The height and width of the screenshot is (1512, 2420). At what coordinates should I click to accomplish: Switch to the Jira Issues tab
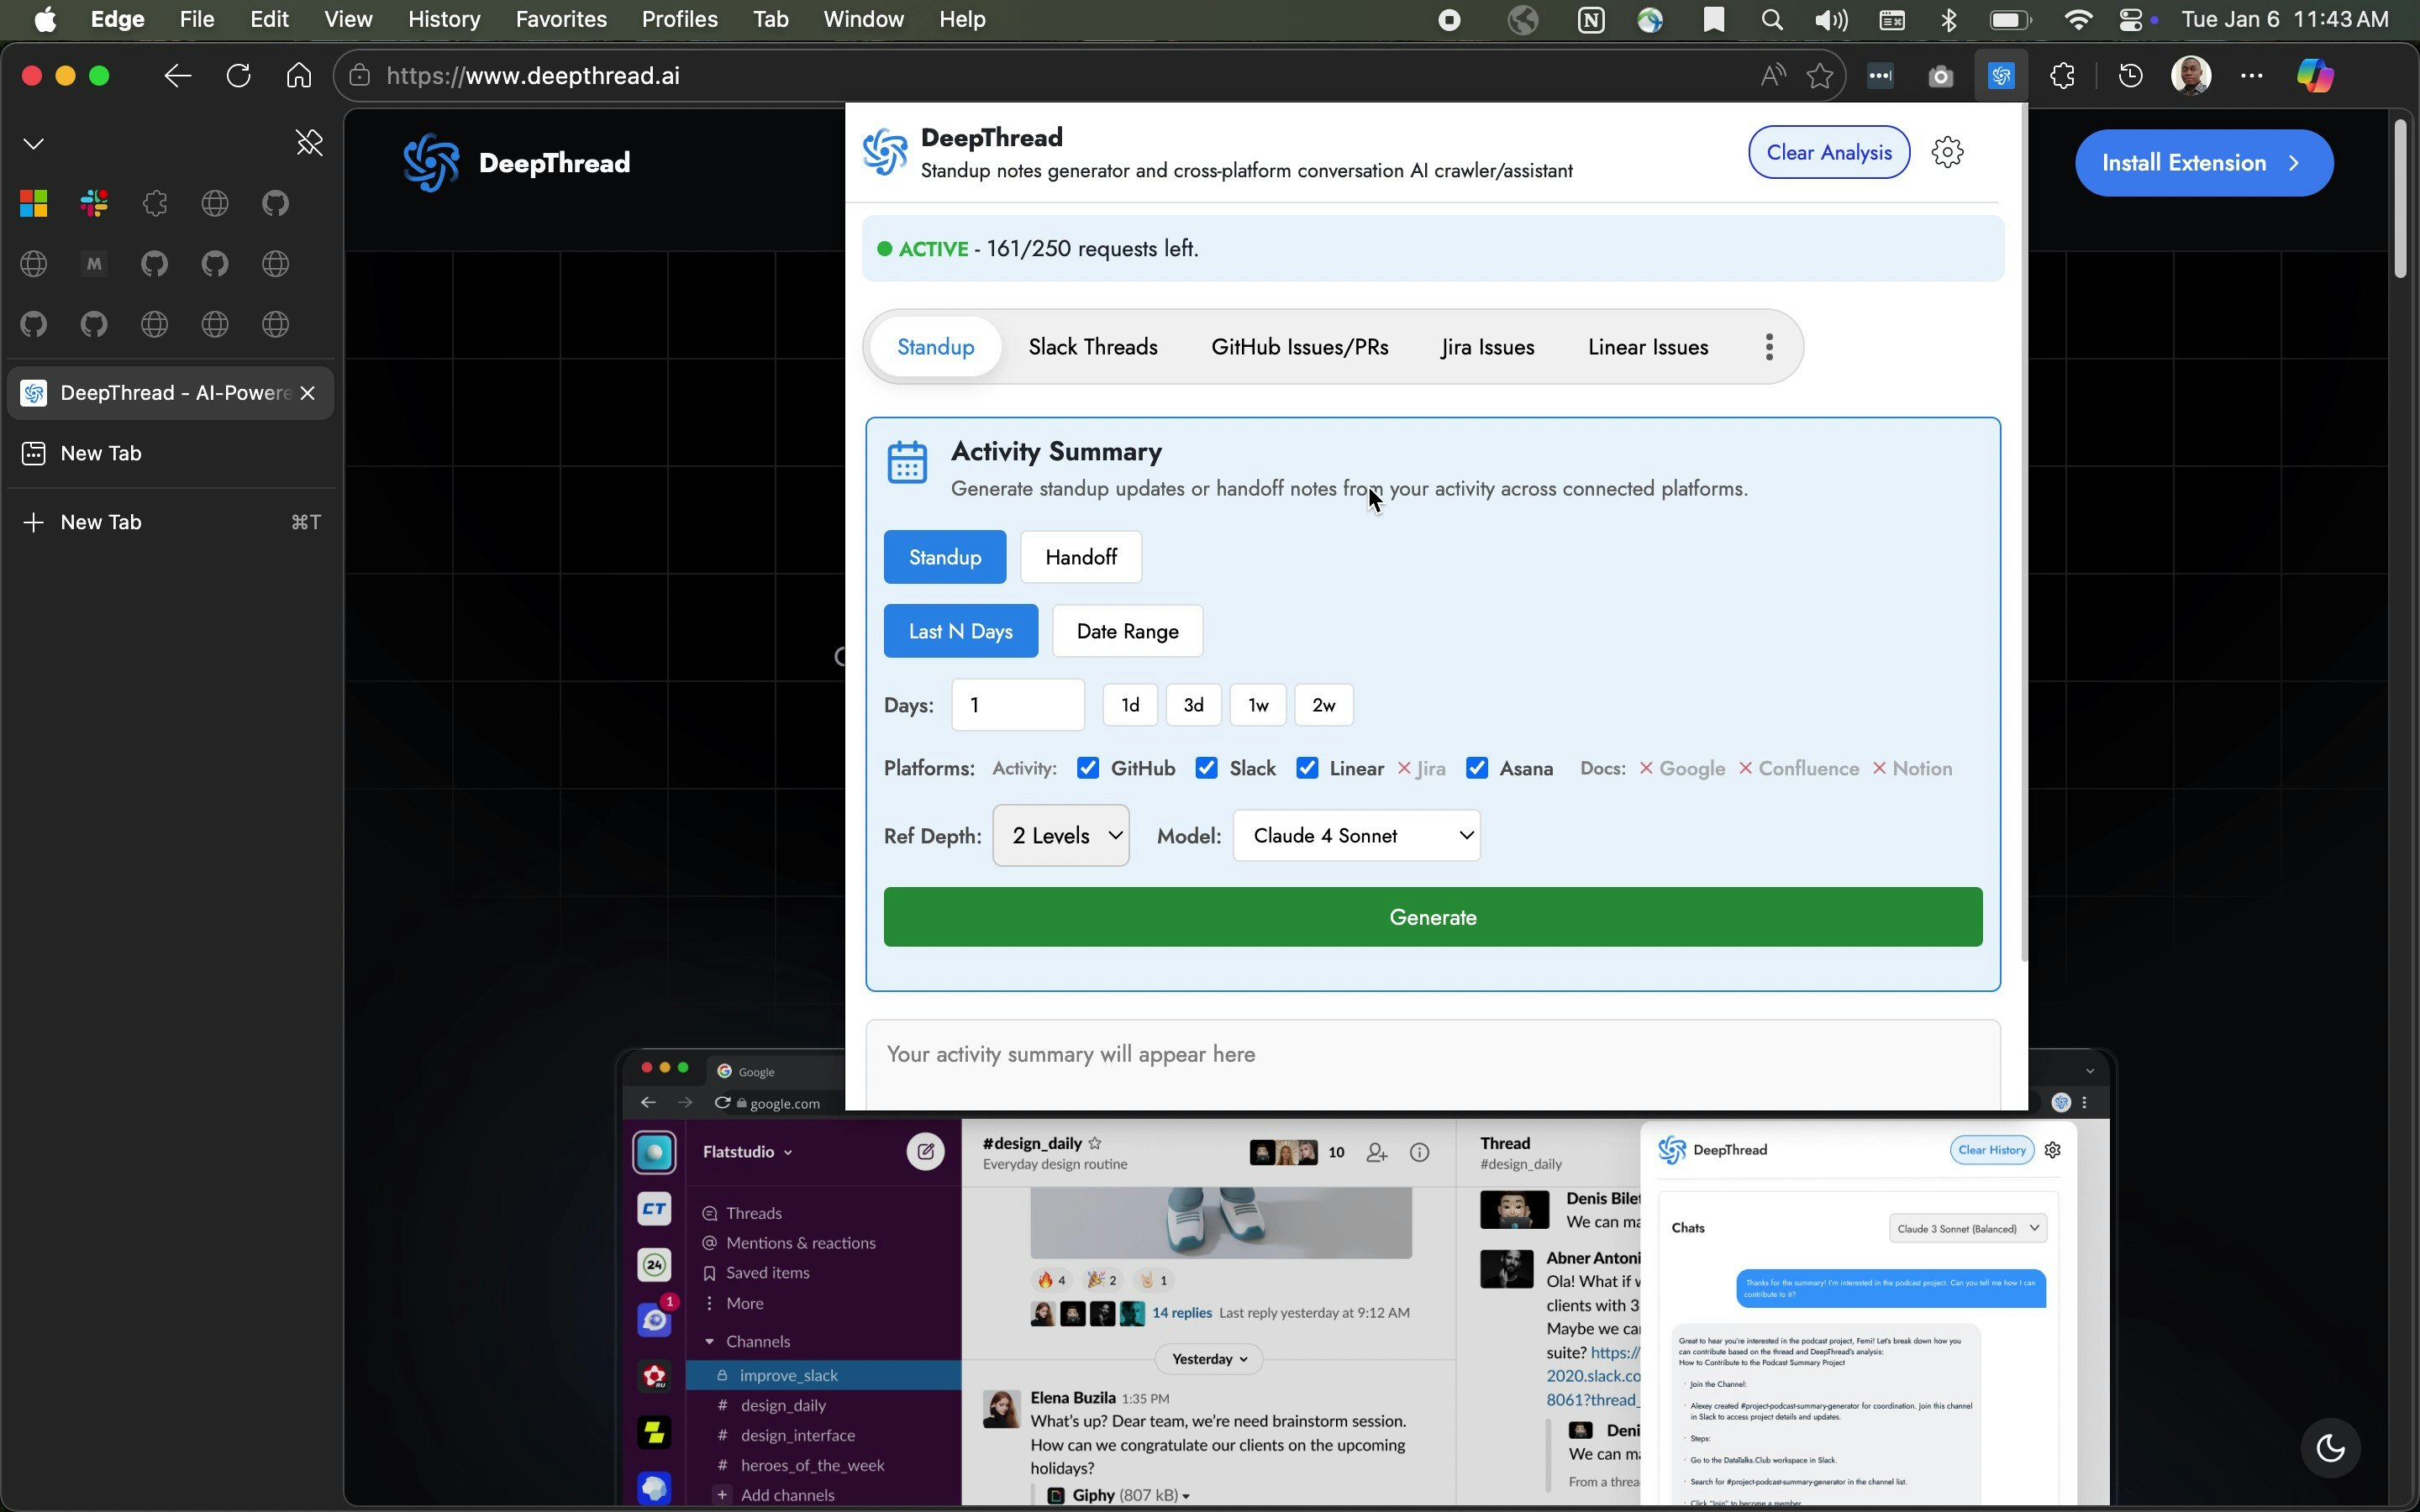(x=1487, y=347)
